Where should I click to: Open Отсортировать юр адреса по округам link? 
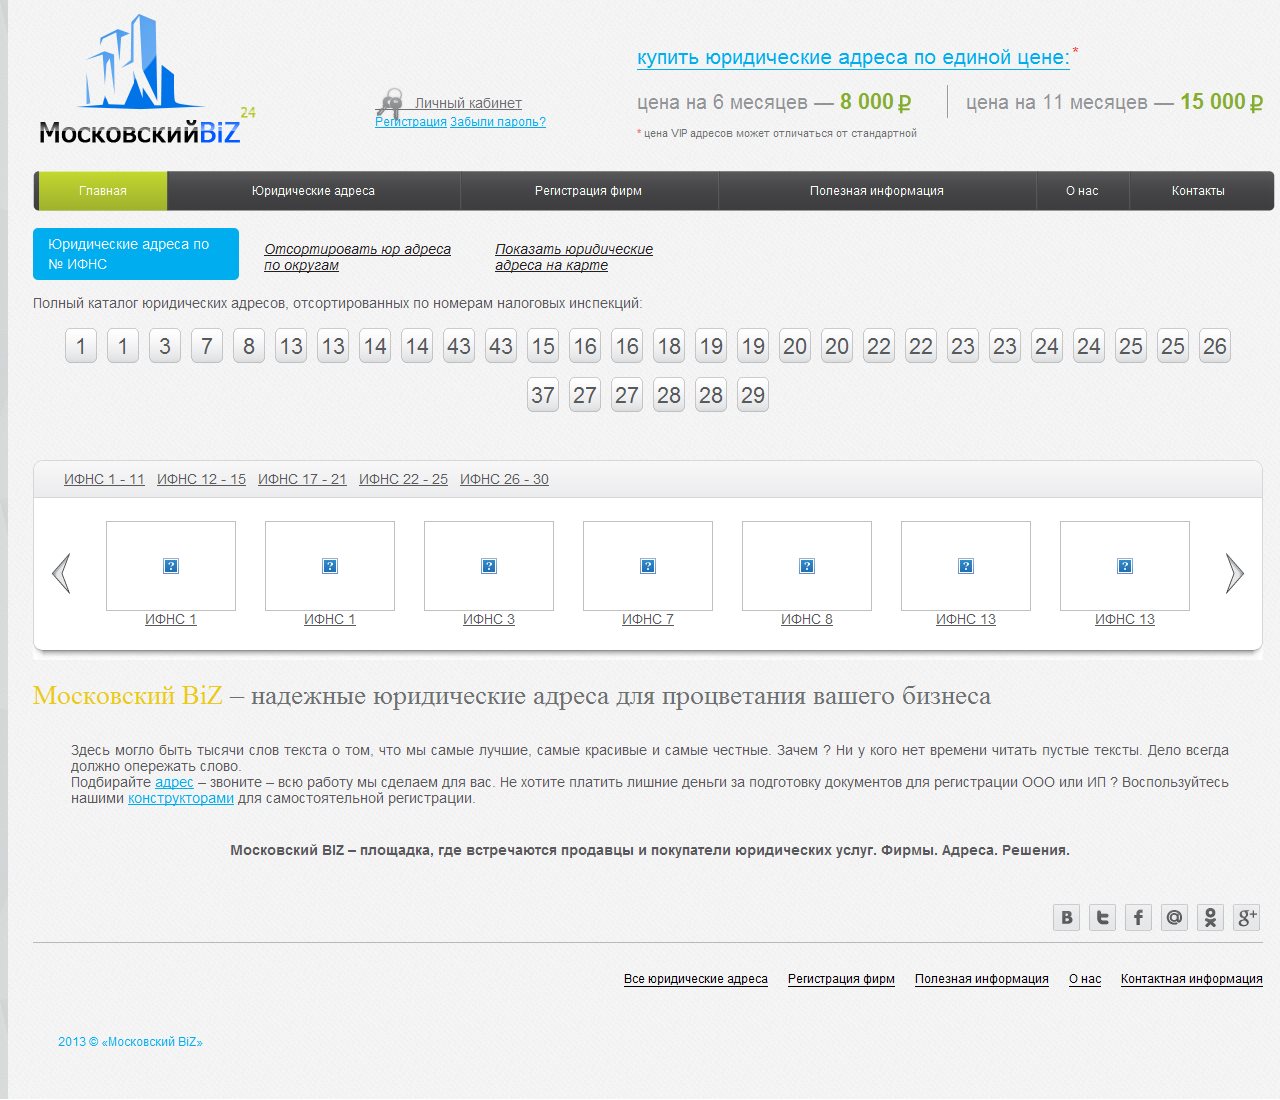pyautogui.click(x=357, y=257)
